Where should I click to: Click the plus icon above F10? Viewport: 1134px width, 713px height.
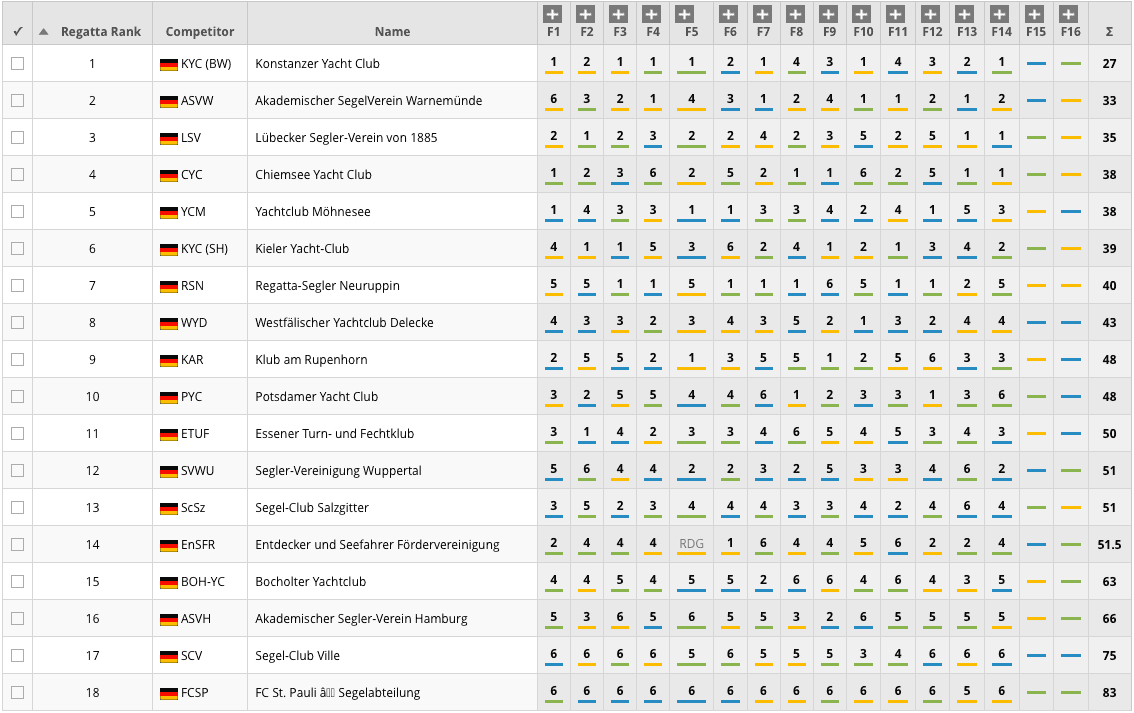(x=861, y=14)
